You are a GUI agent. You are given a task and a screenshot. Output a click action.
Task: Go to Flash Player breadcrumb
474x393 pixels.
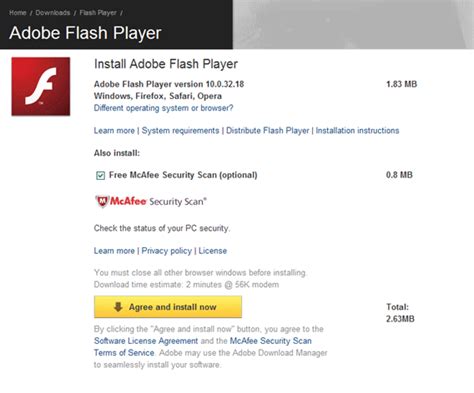click(x=98, y=13)
